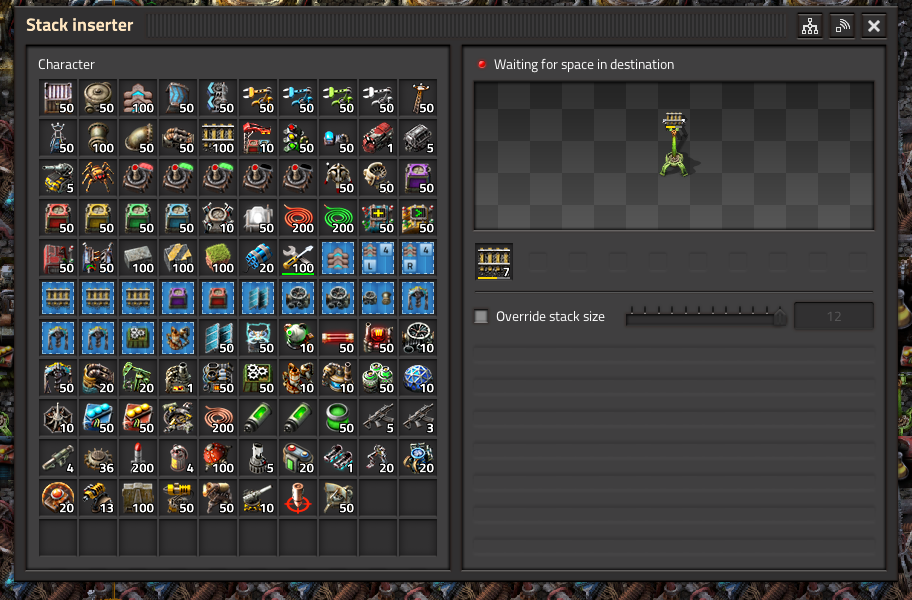The height and width of the screenshot is (600, 912).
Task: Pick up the green pumpjack stack of 20
Action: click(x=138, y=378)
